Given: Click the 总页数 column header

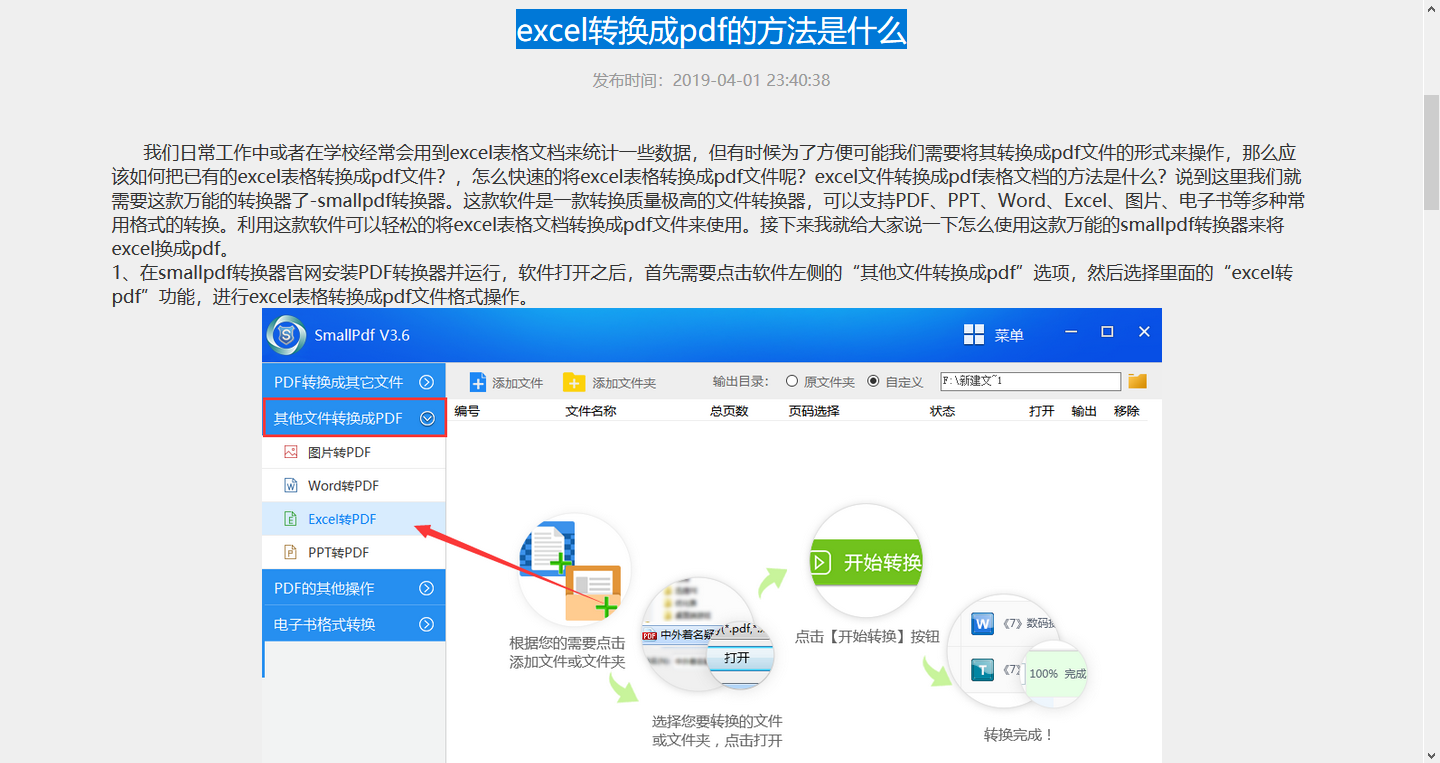Looking at the screenshot, I should click(x=729, y=411).
